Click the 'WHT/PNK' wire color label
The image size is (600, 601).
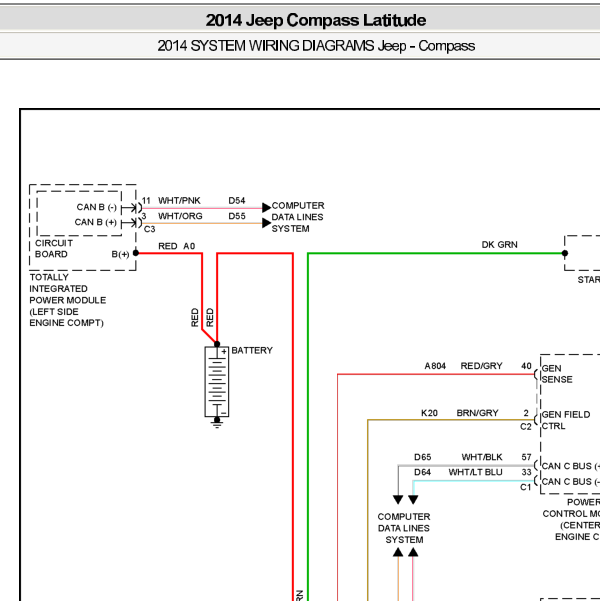tap(179, 200)
